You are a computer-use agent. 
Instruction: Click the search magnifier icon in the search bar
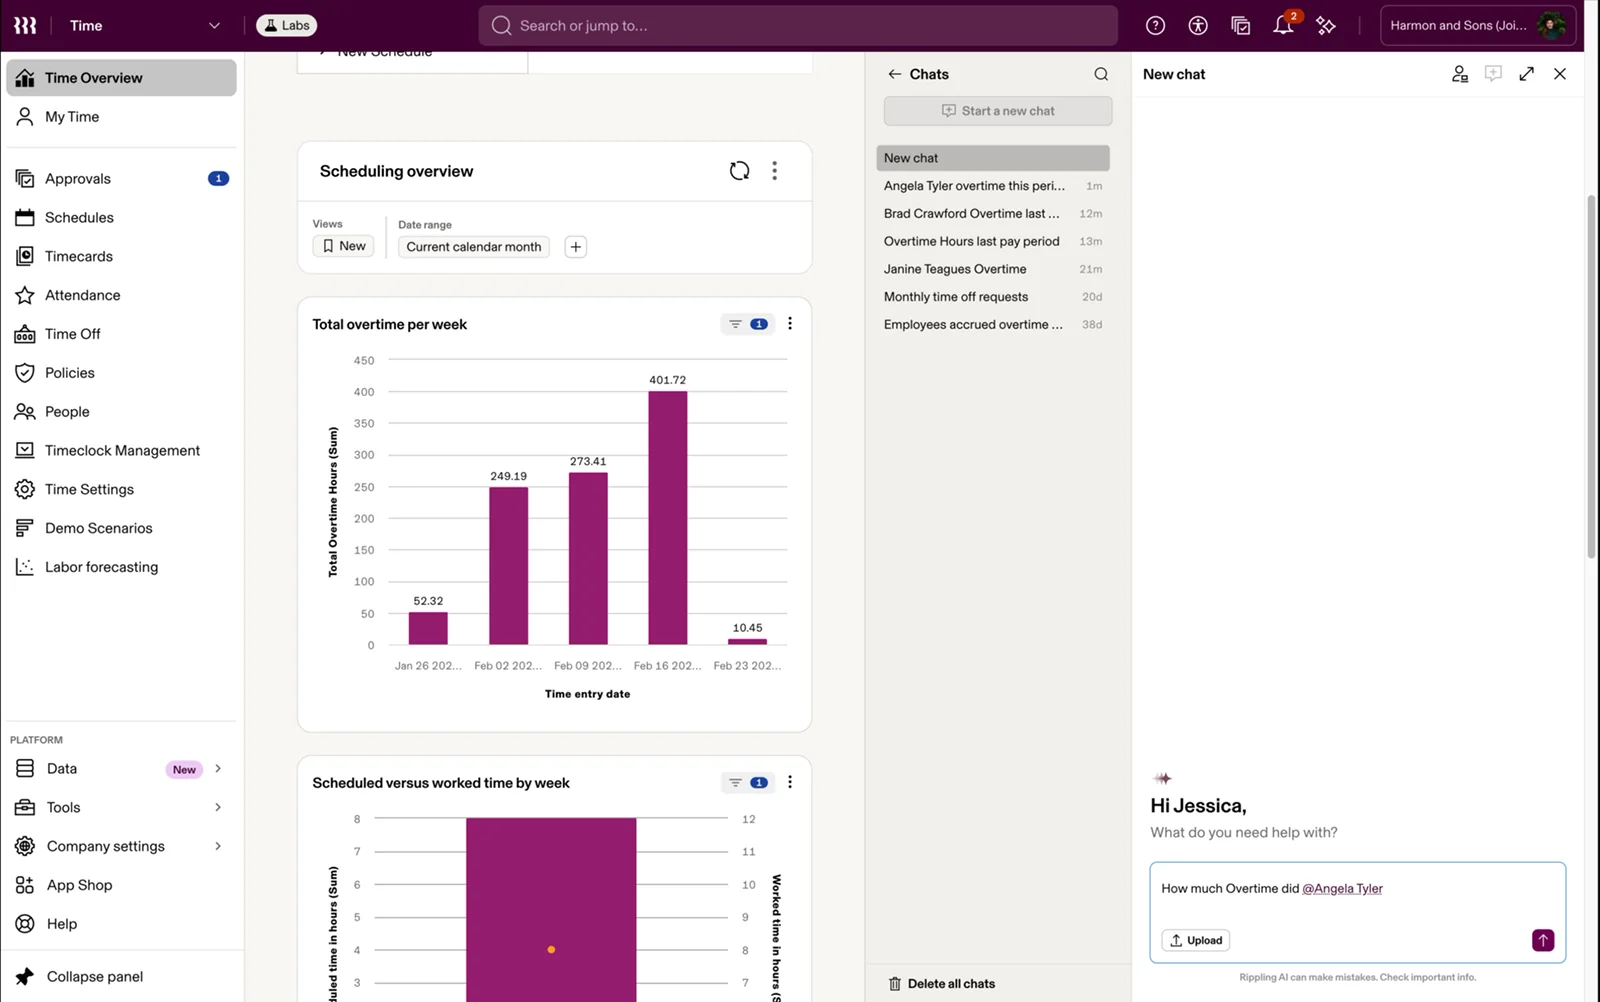[501, 26]
